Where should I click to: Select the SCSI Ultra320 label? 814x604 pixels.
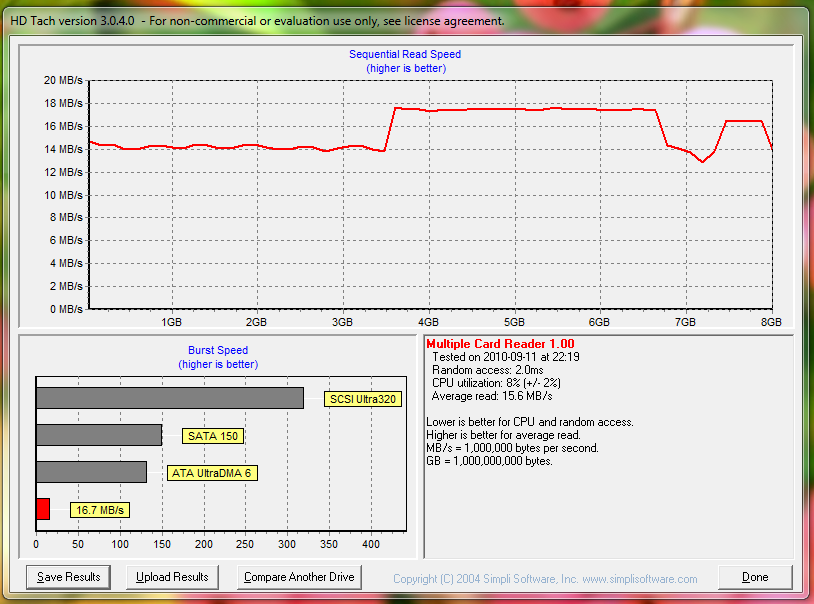click(363, 399)
